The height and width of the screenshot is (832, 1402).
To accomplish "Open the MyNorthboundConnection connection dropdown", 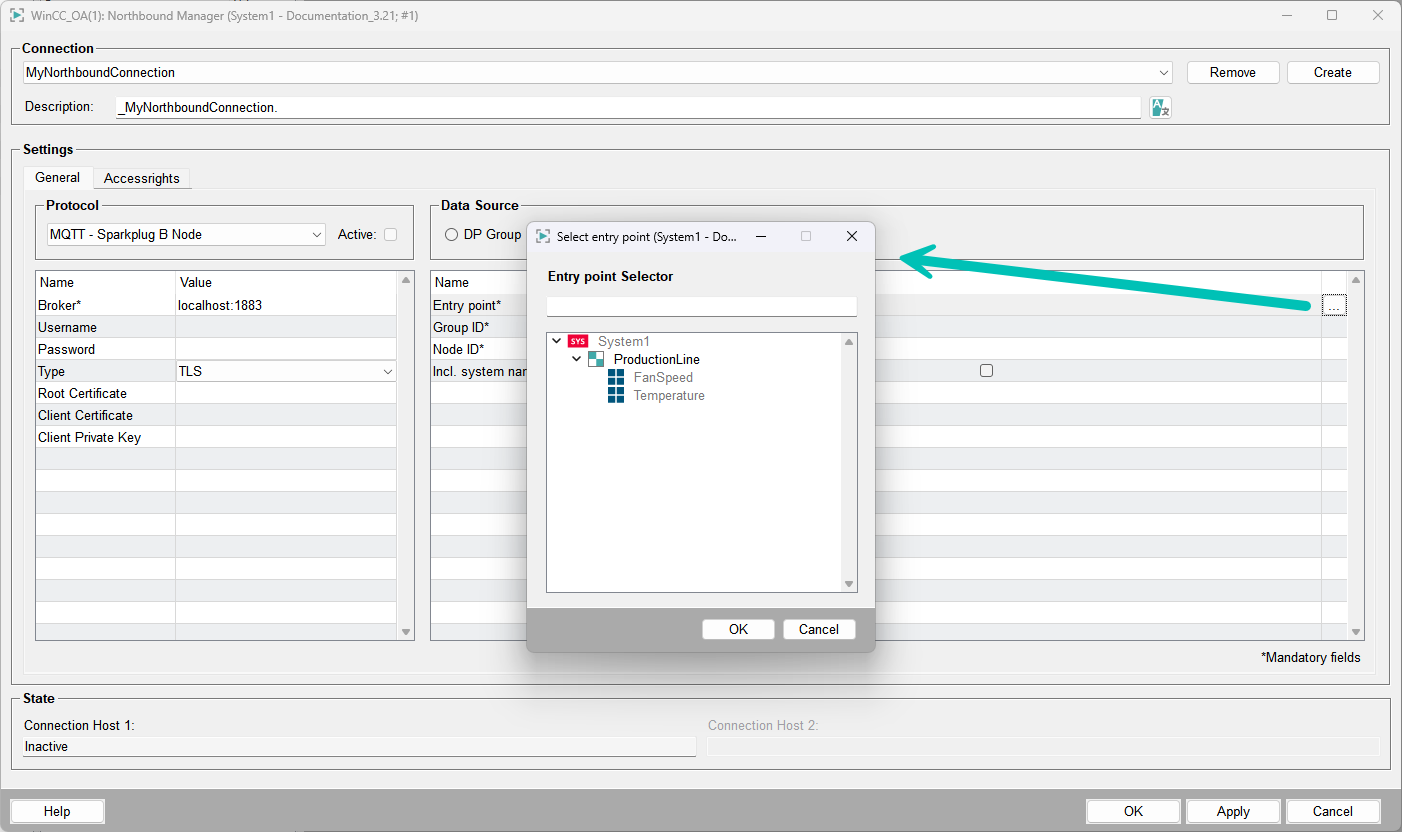I will (1164, 73).
